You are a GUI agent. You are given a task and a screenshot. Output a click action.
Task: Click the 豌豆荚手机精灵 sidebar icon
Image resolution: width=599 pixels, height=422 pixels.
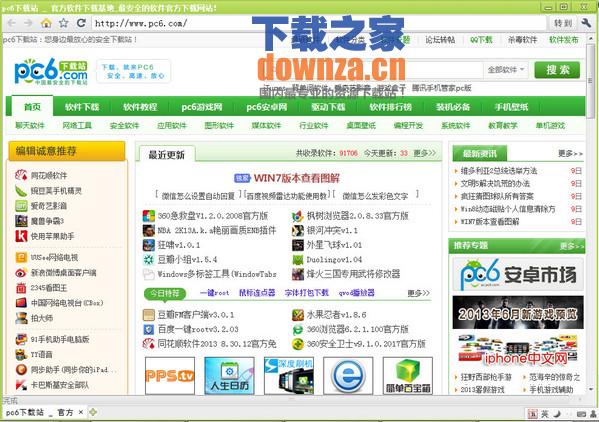pyautogui.click(x=21, y=191)
